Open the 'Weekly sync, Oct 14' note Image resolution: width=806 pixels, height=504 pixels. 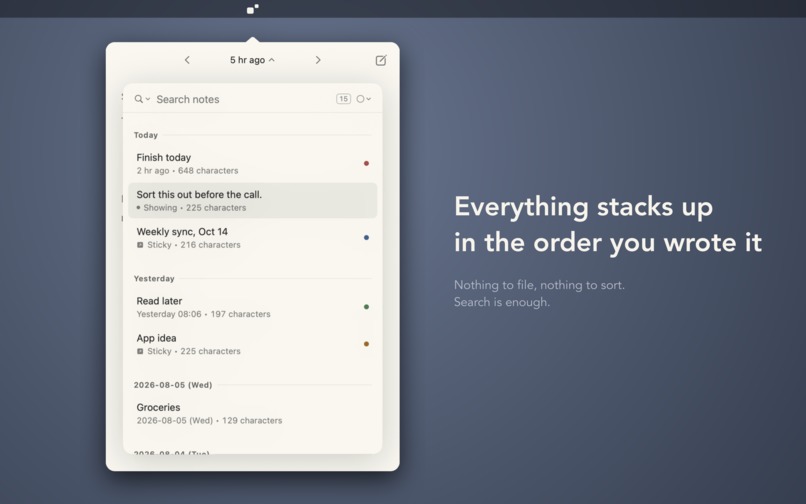pos(252,238)
